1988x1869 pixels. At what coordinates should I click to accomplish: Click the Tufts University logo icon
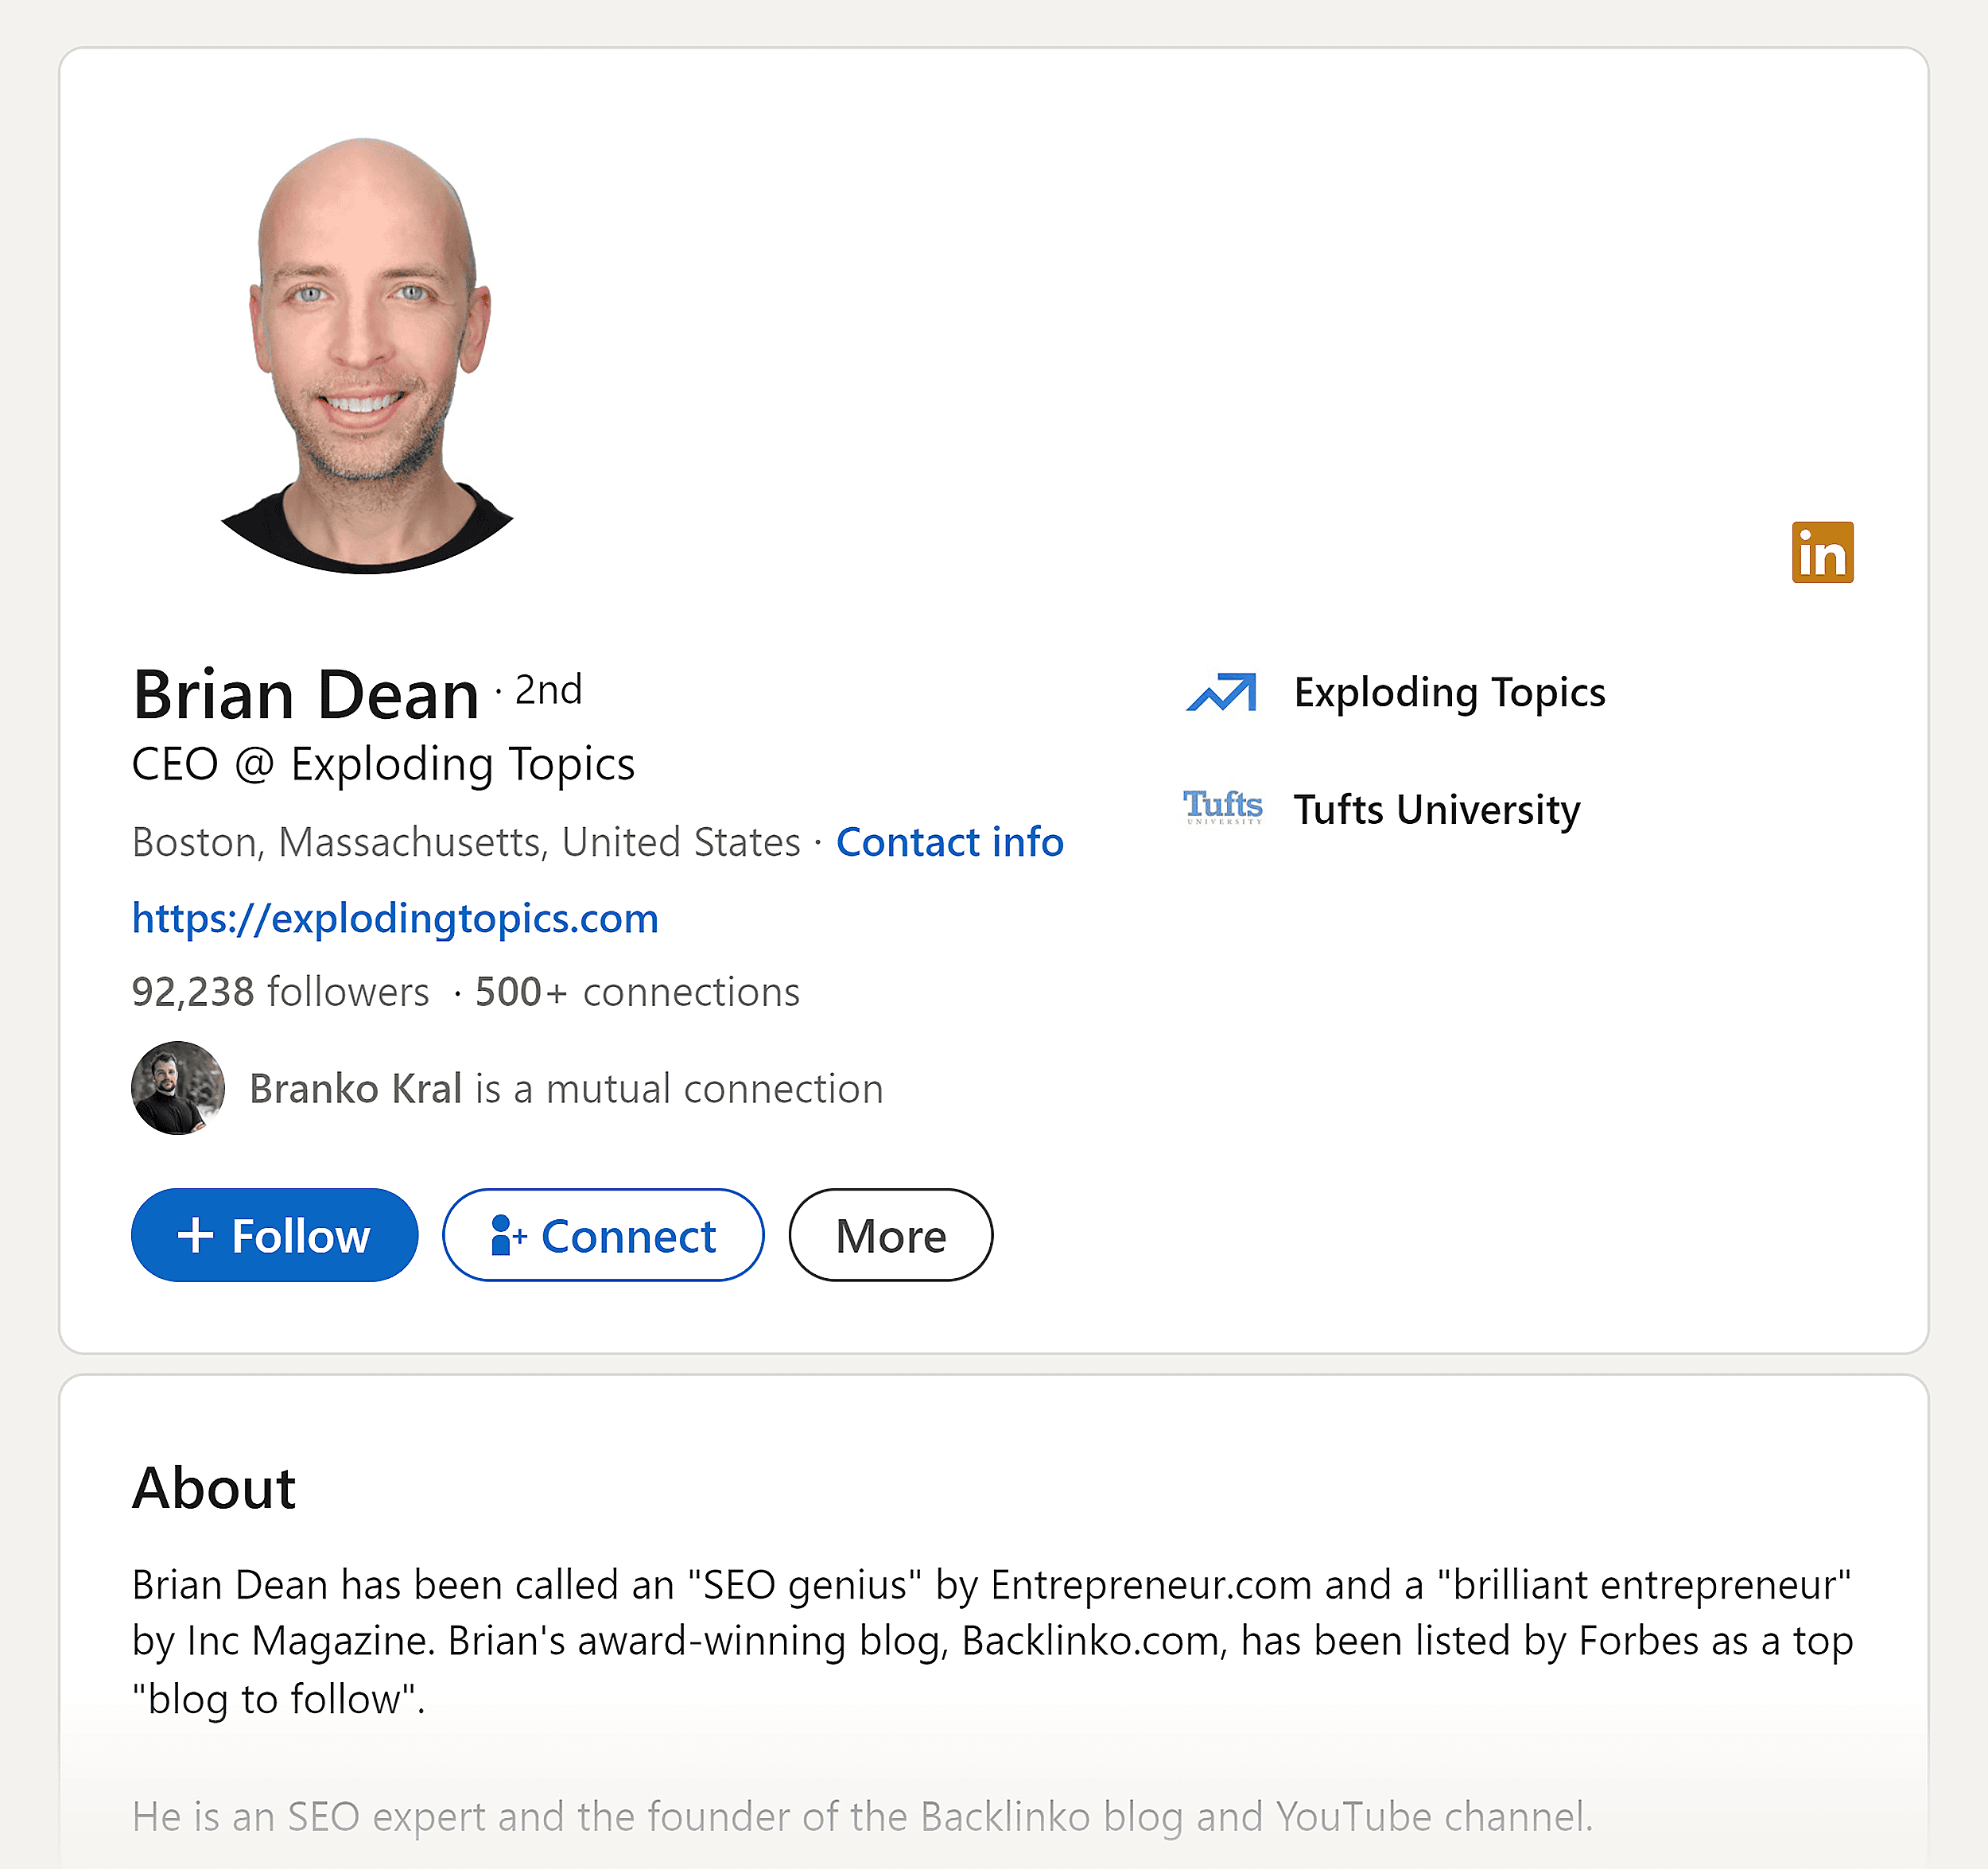(x=1222, y=806)
